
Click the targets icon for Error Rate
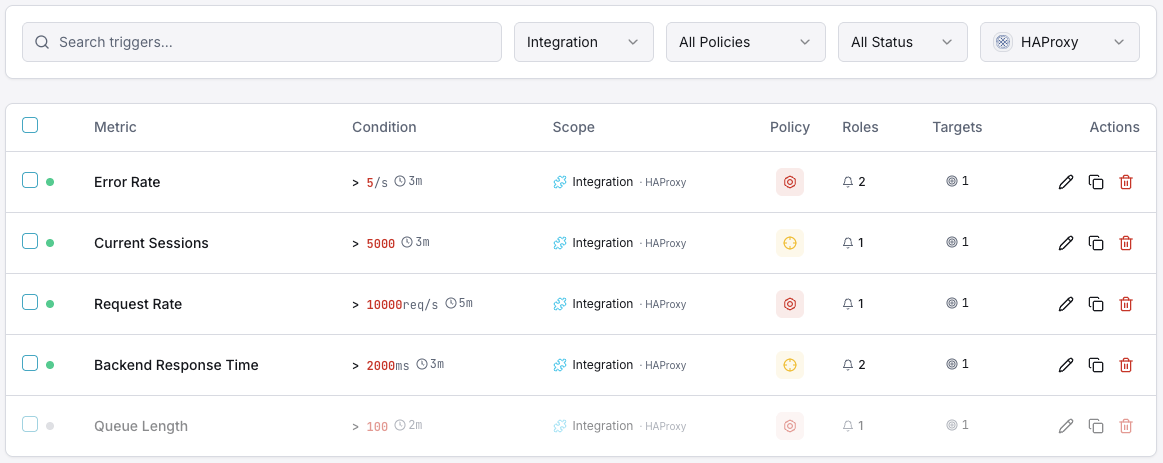(952, 181)
